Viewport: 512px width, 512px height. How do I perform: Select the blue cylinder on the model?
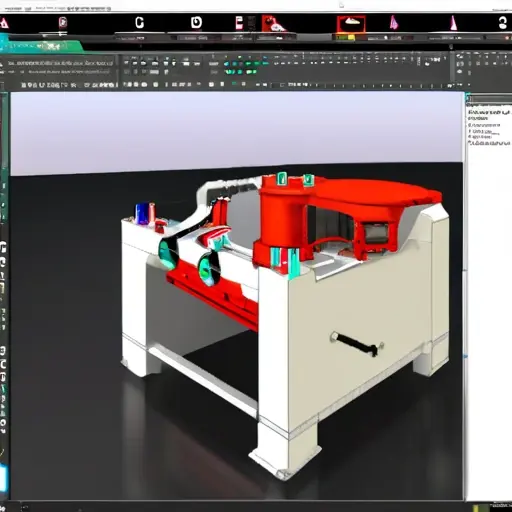[141, 214]
